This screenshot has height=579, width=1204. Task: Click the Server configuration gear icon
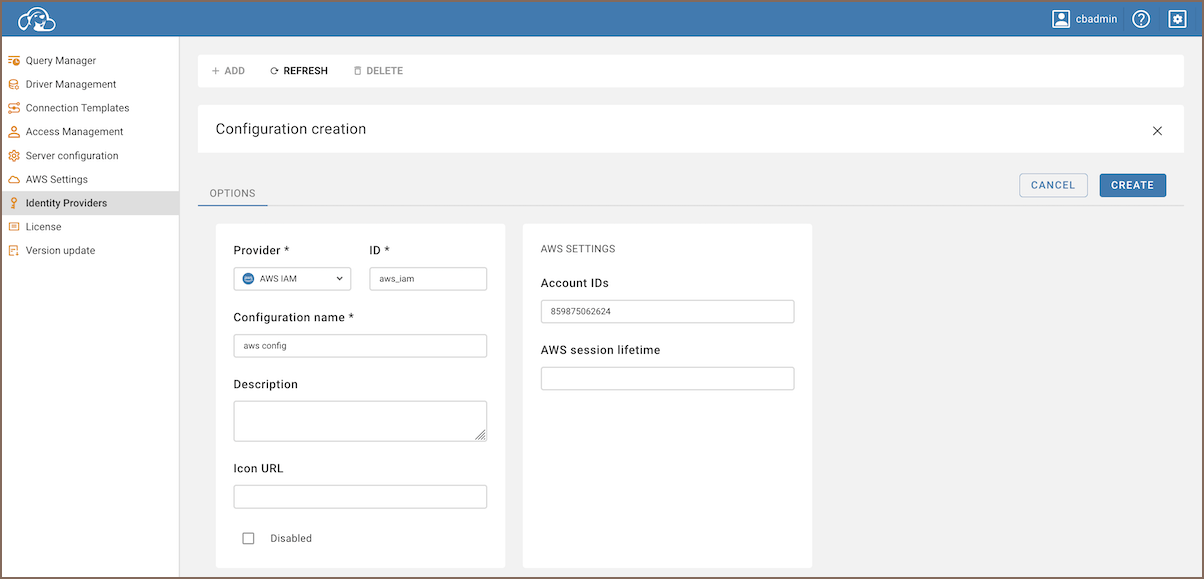pyautogui.click(x=14, y=156)
